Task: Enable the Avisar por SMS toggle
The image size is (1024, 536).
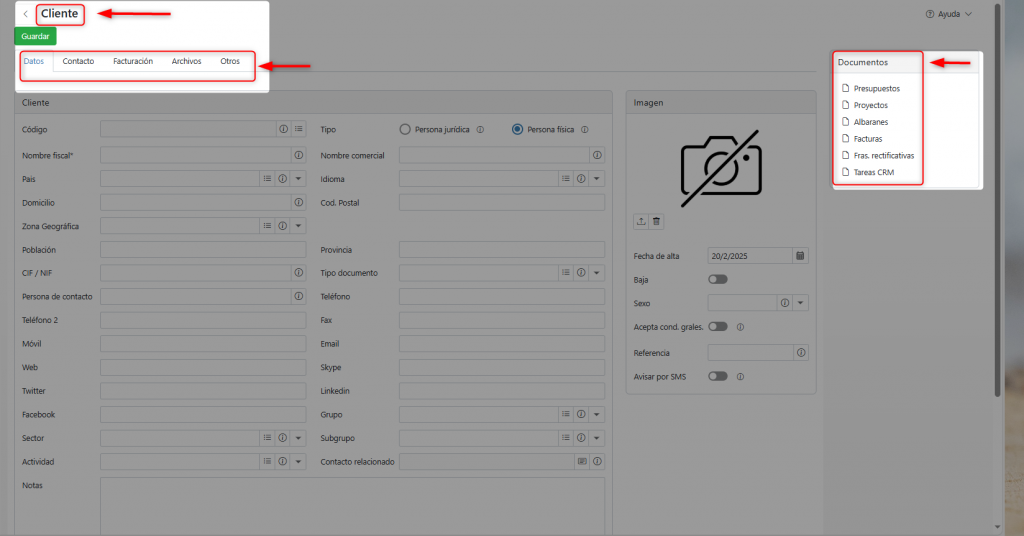Action: click(717, 376)
